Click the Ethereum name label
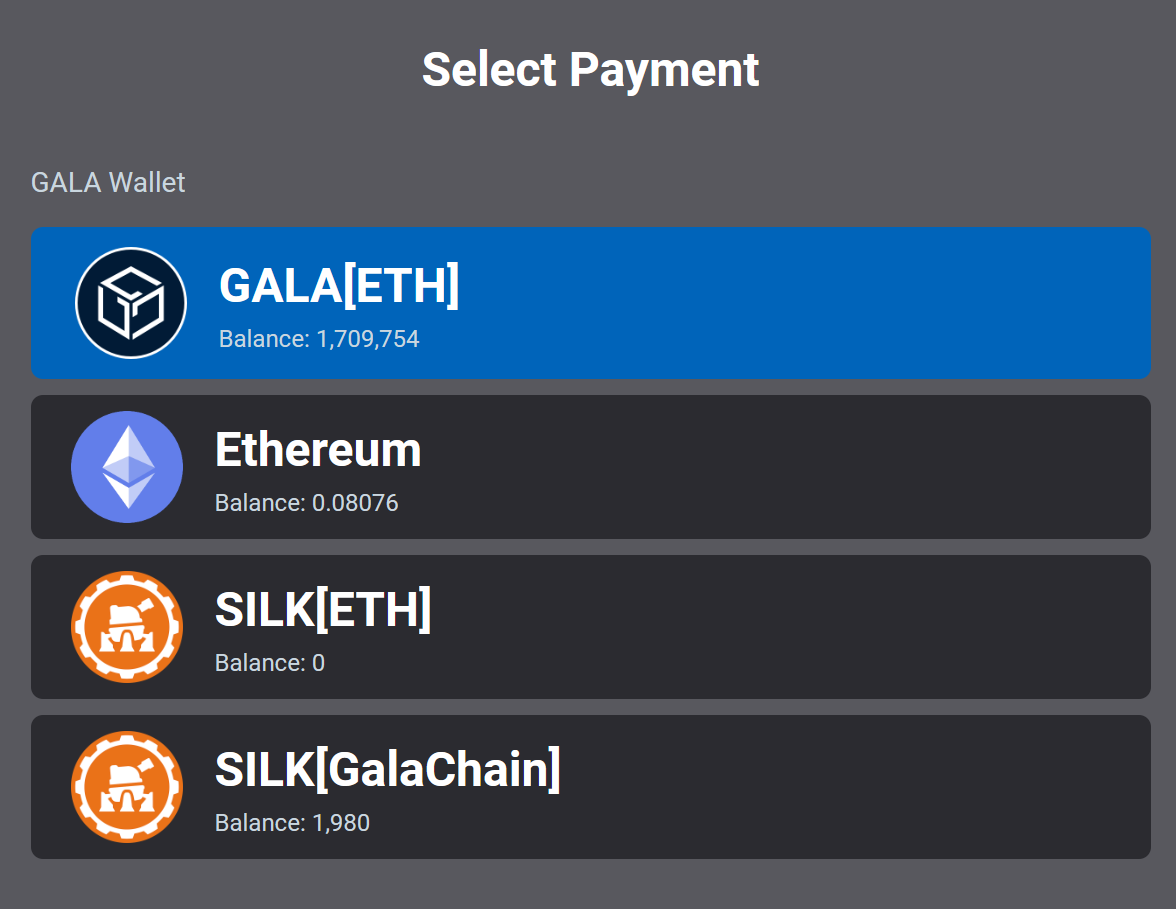The height and width of the screenshot is (909, 1176). (x=318, y=449)
